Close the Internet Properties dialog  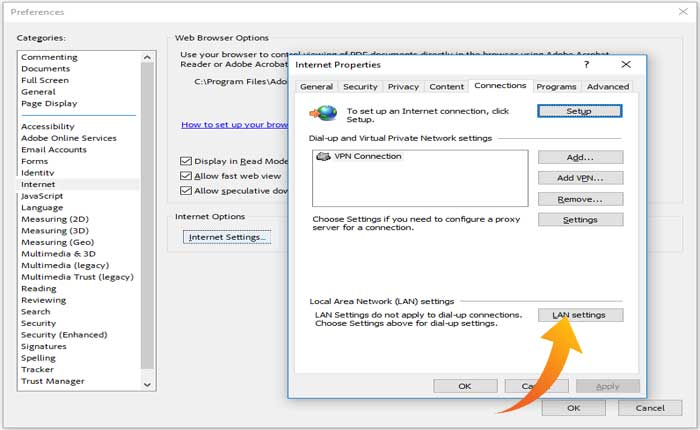coord(626,64)
